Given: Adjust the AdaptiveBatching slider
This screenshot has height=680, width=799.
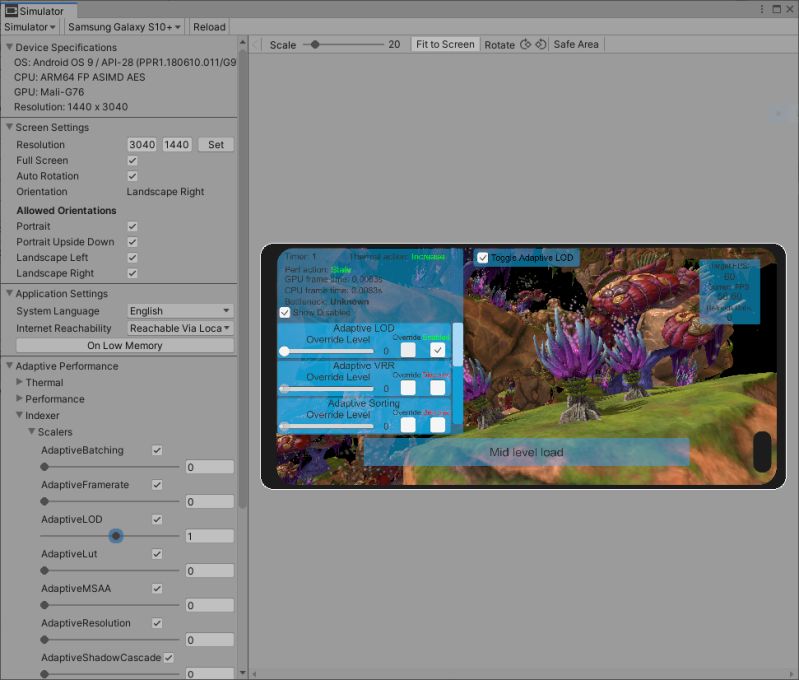Looking at the screenshot, I should pos(110,466).
